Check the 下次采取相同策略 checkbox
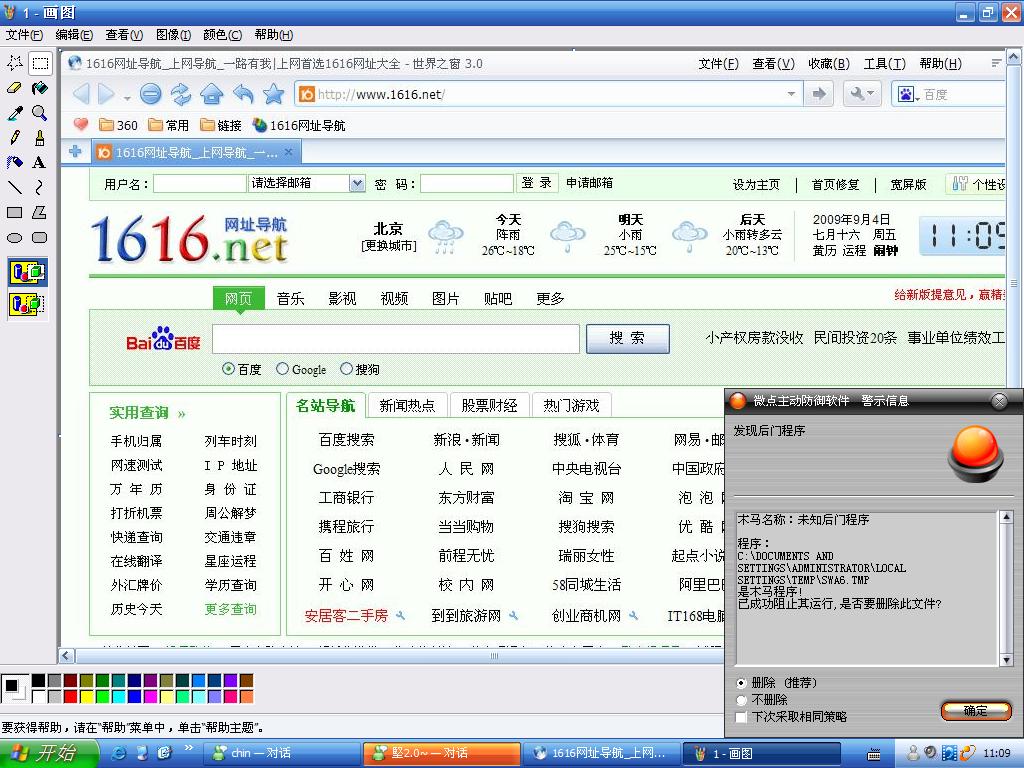 click(741, 717)
